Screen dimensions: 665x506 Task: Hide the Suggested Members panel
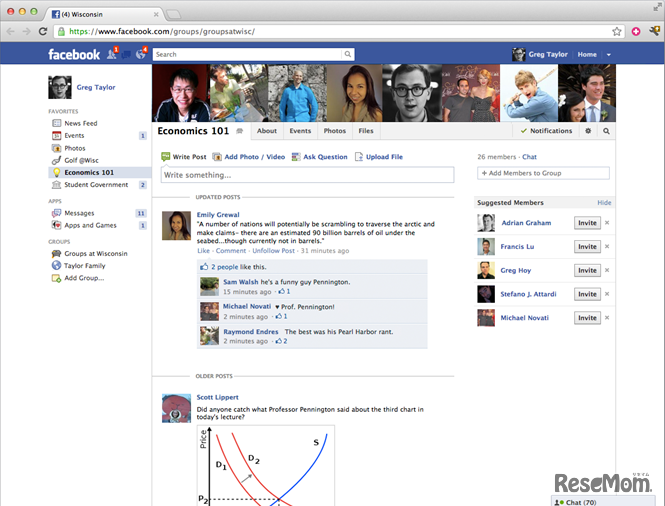(604, 203)
